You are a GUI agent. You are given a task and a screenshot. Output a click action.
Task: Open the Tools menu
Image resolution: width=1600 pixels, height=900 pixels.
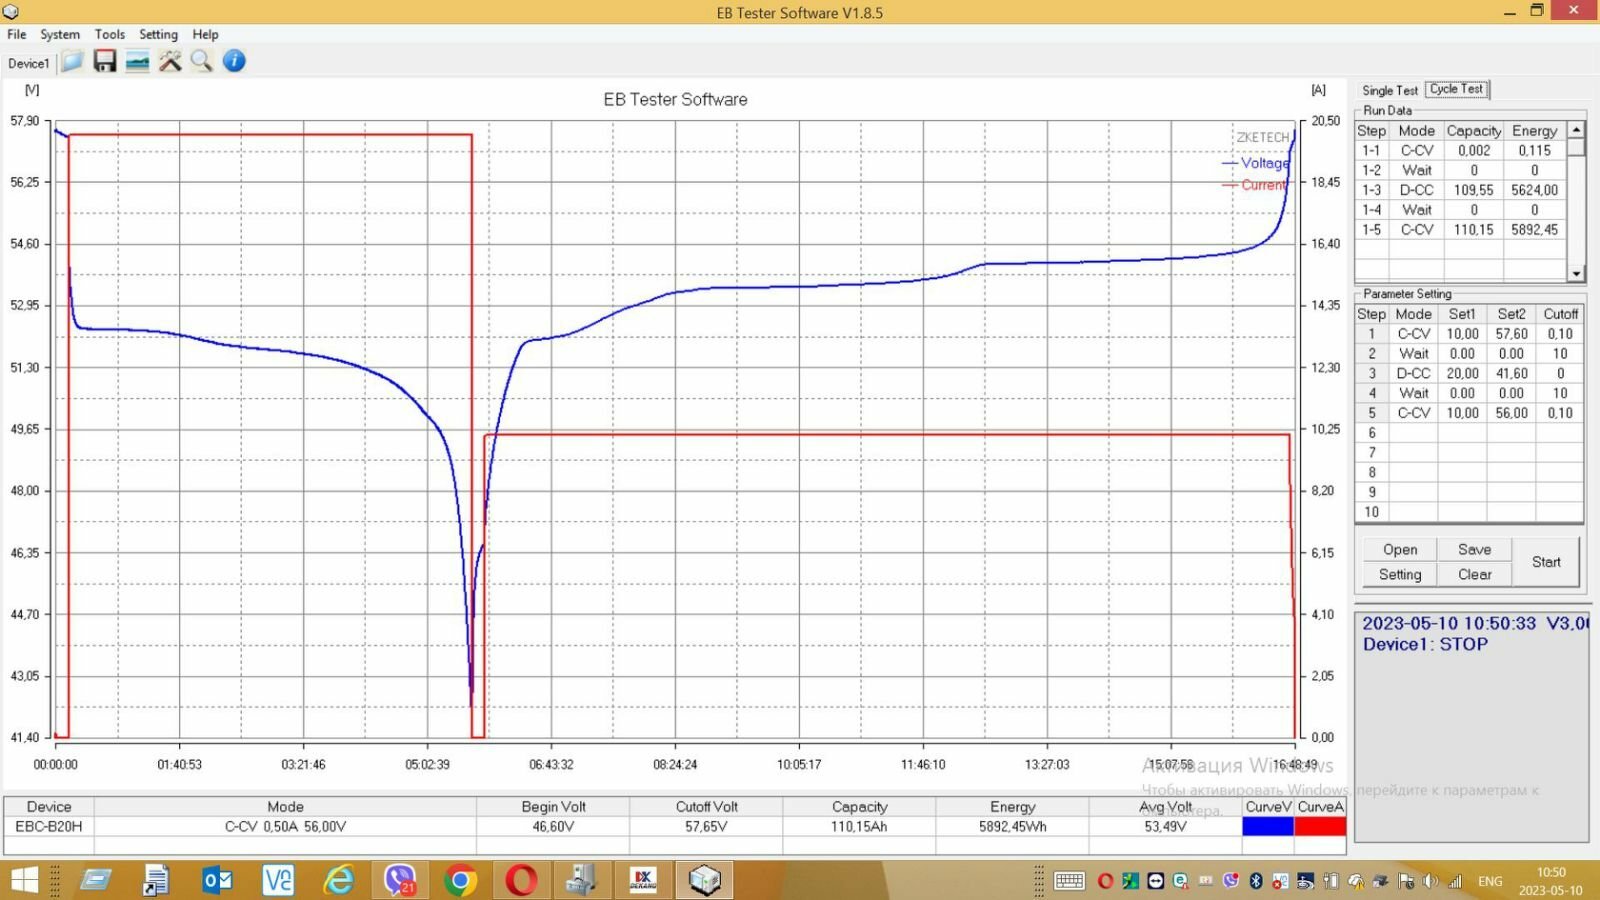(x=110, y=34)
